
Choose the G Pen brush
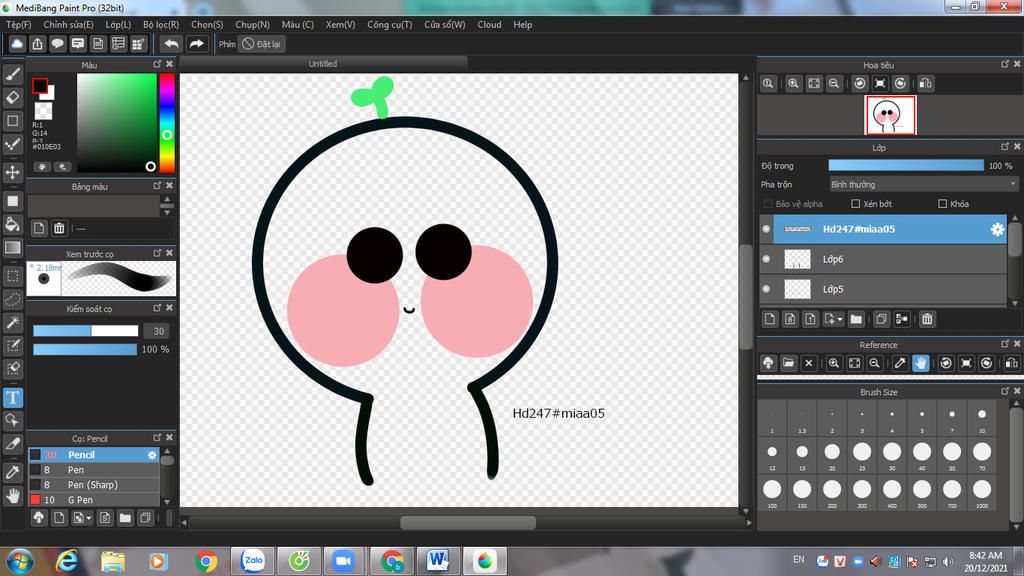(80, 499)
